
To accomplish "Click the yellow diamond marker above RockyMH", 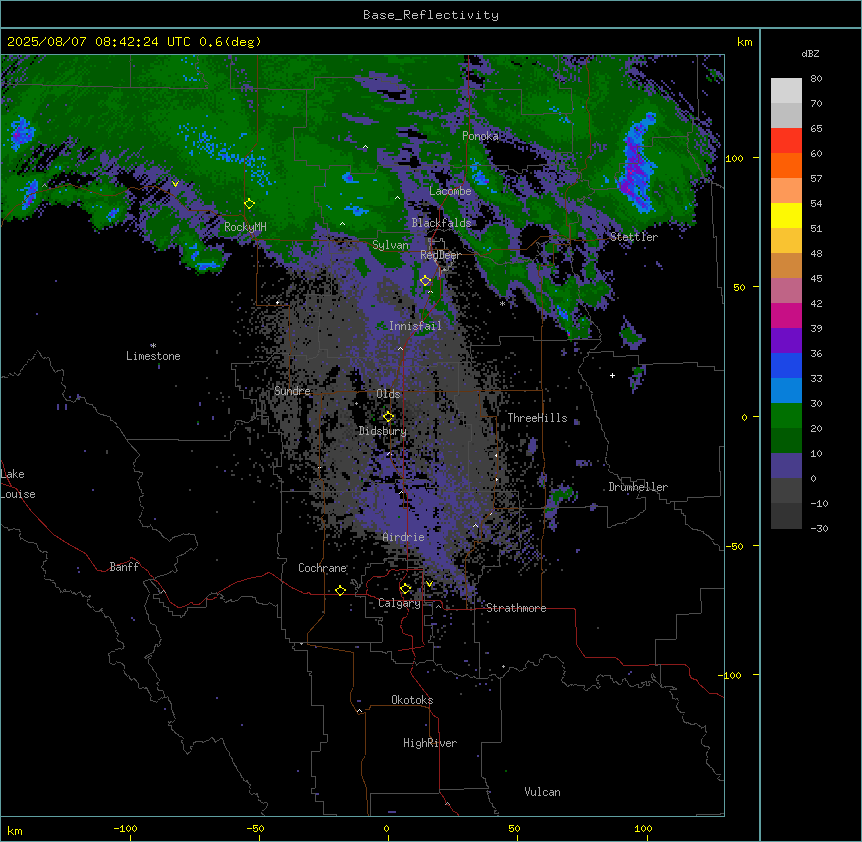I will (x=250, y=204).
